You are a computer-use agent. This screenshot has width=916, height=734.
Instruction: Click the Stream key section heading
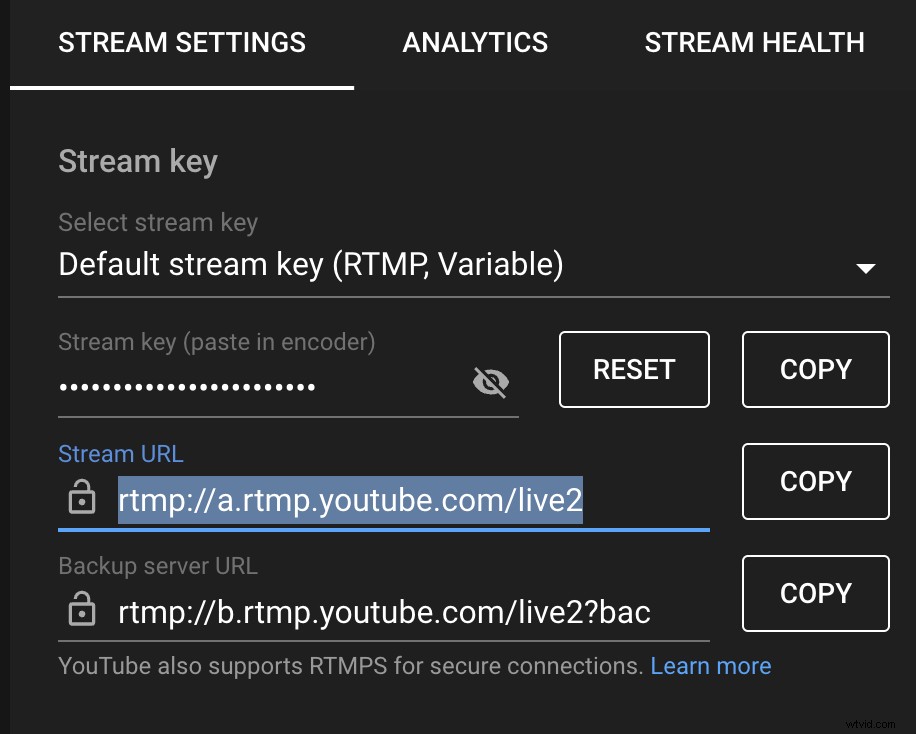click(138, 160)
